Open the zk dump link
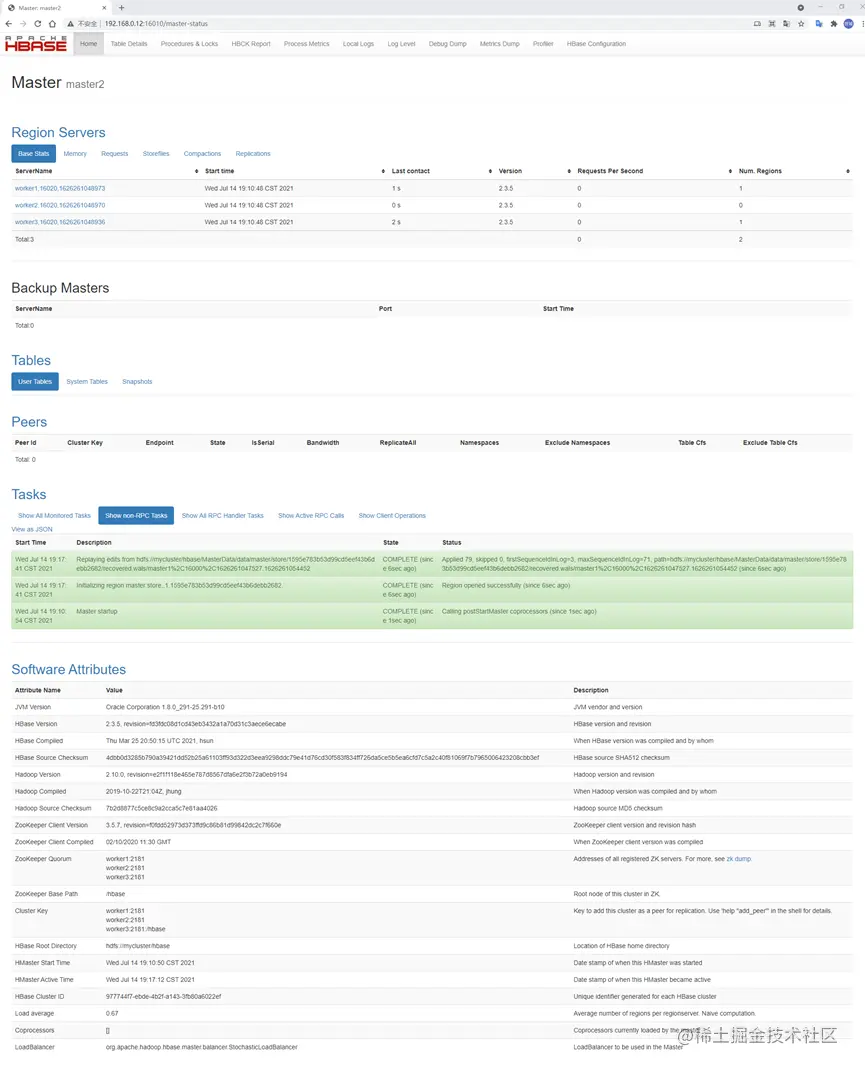The height and width of the screenshot is (1073, 865). coord(738,859)
